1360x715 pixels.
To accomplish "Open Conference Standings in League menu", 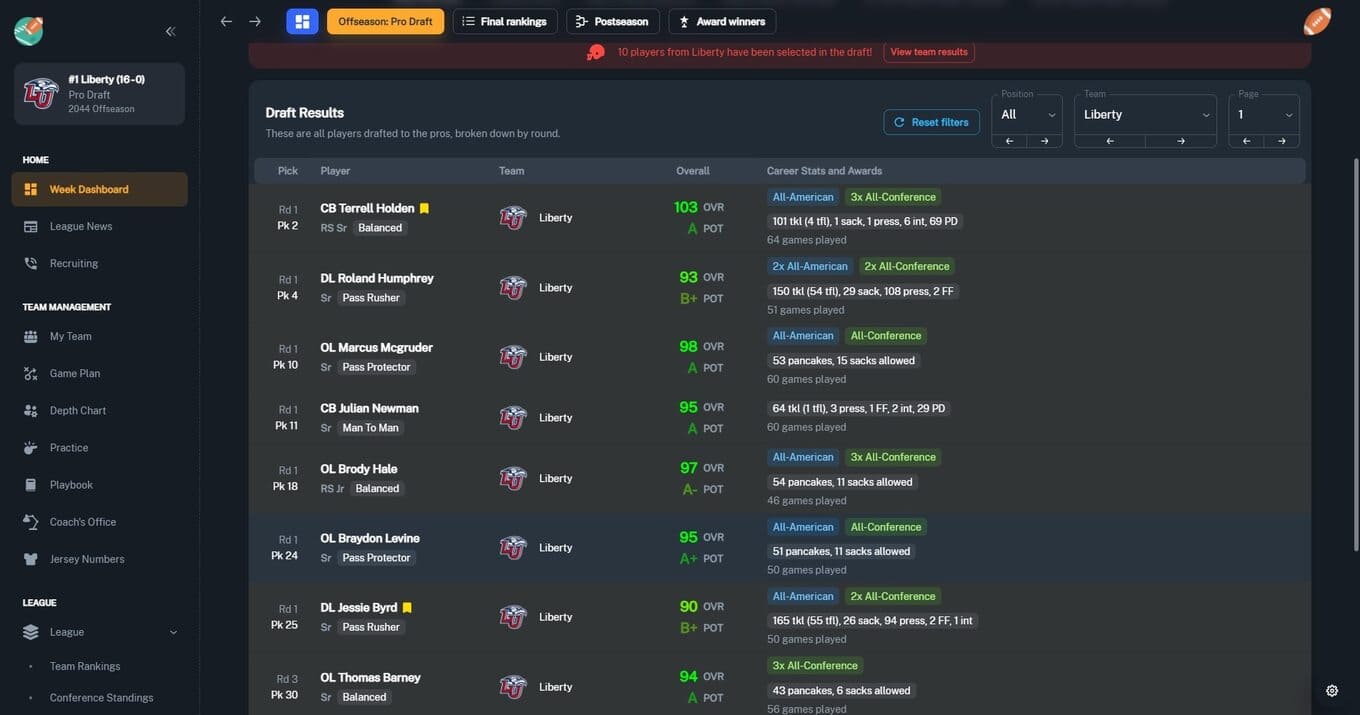I will point(101,698).
